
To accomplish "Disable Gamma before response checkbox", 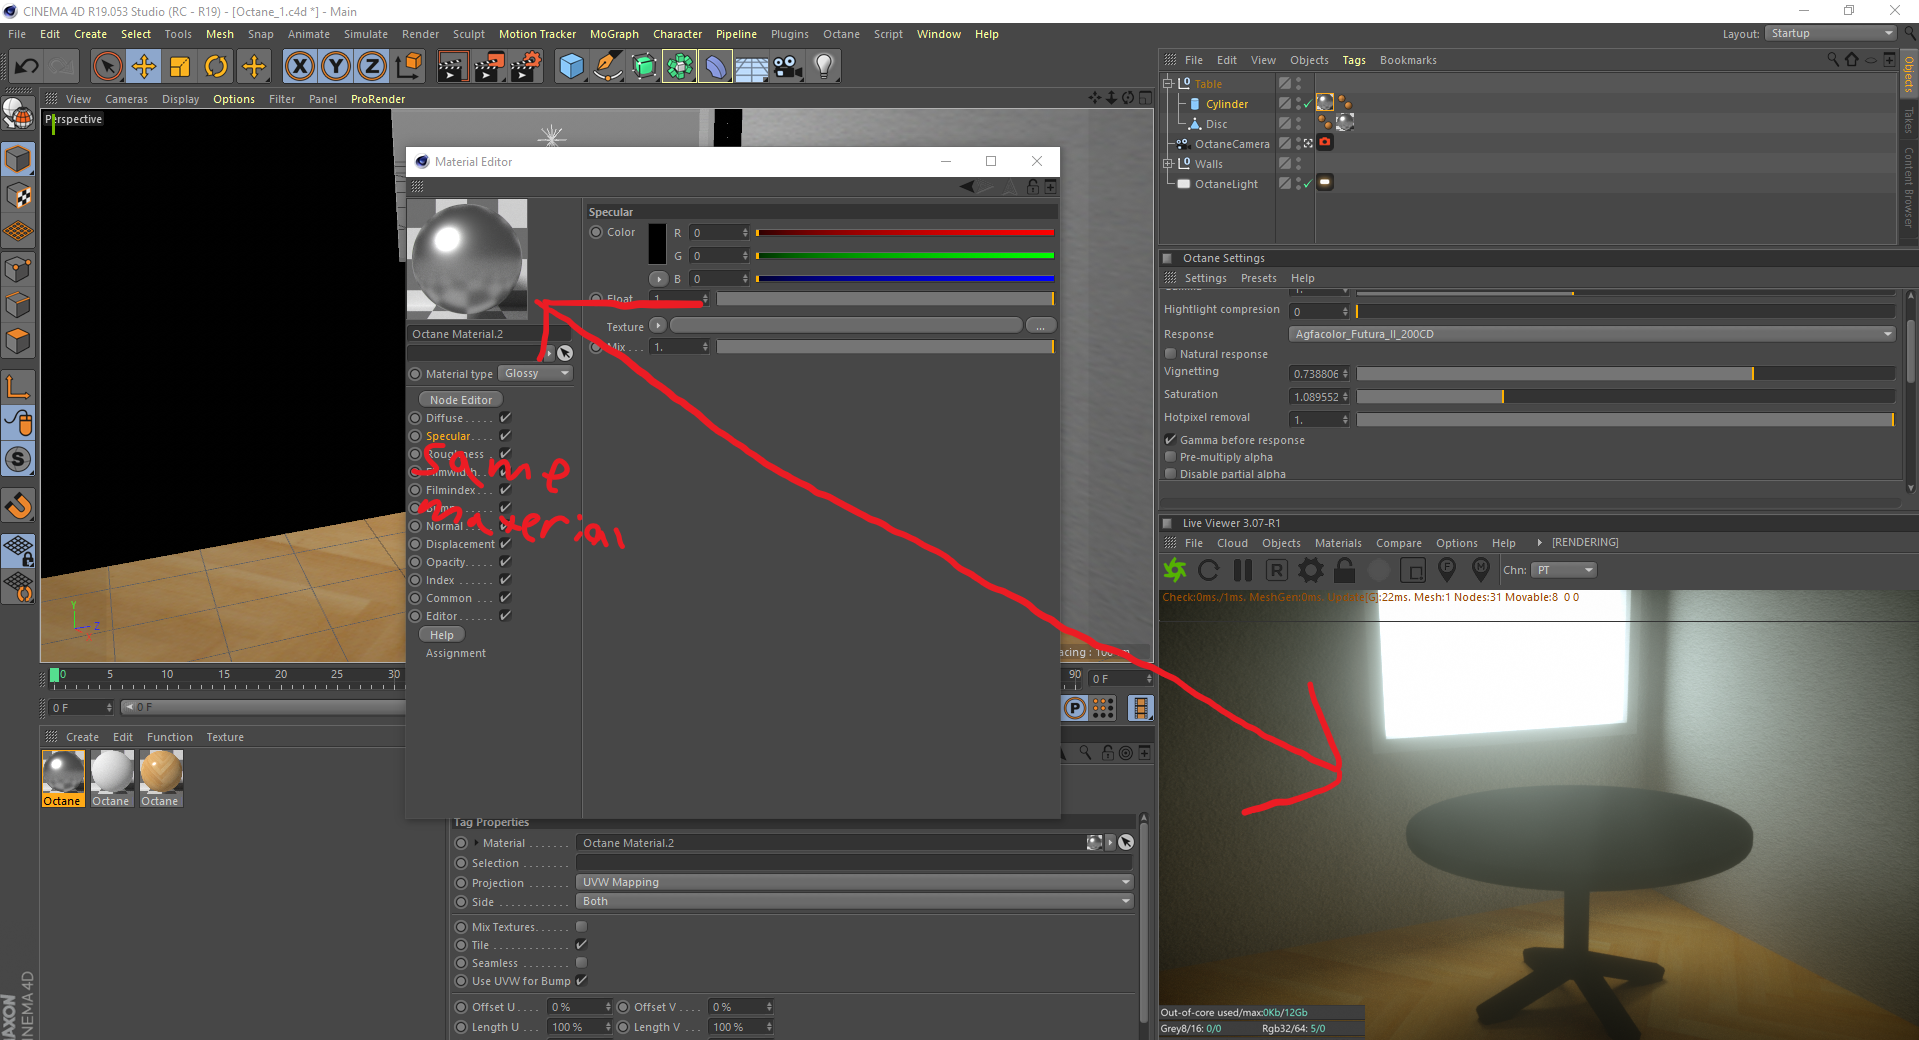I will 1170,440.
